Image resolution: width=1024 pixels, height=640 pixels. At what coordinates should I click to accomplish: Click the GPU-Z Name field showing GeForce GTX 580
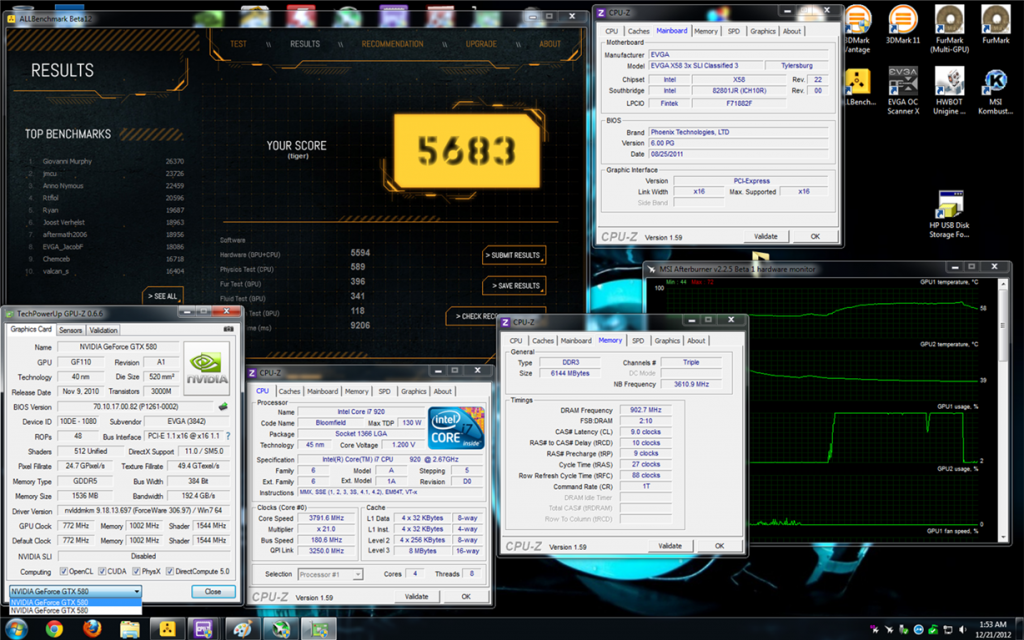(118, 347)
